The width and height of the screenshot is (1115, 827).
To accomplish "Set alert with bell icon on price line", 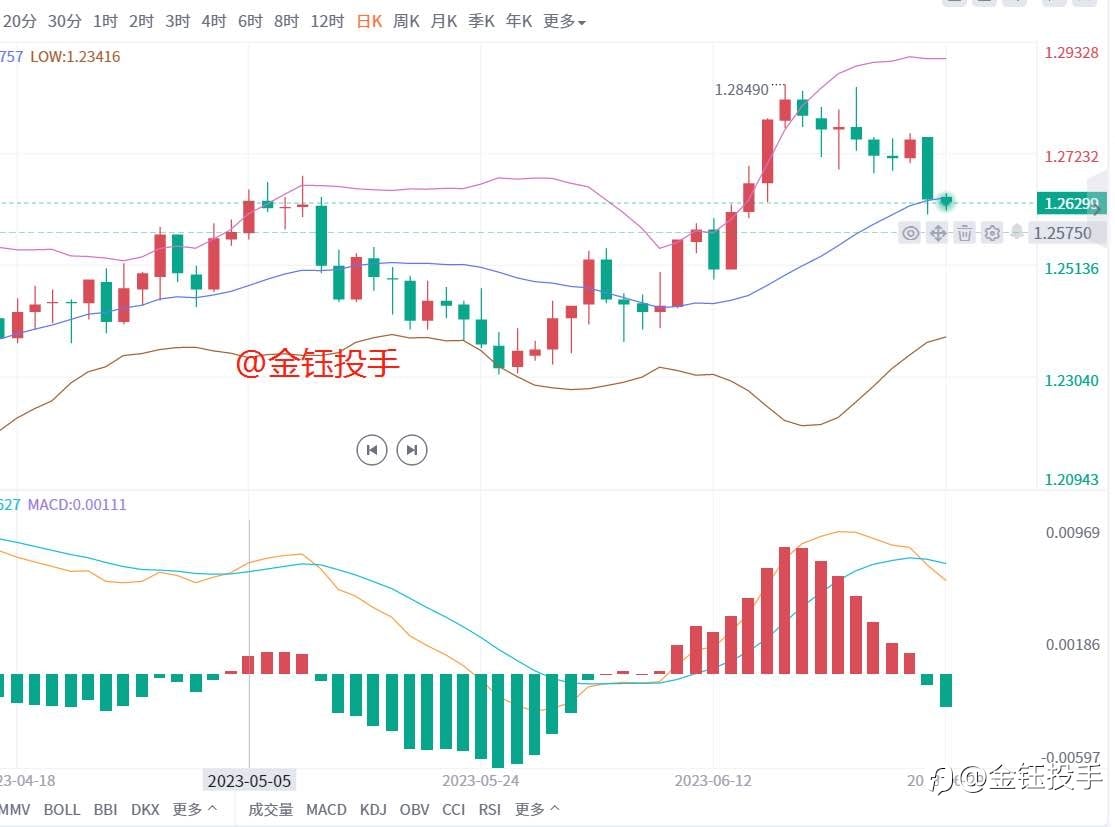I will tap(1017, 232).
